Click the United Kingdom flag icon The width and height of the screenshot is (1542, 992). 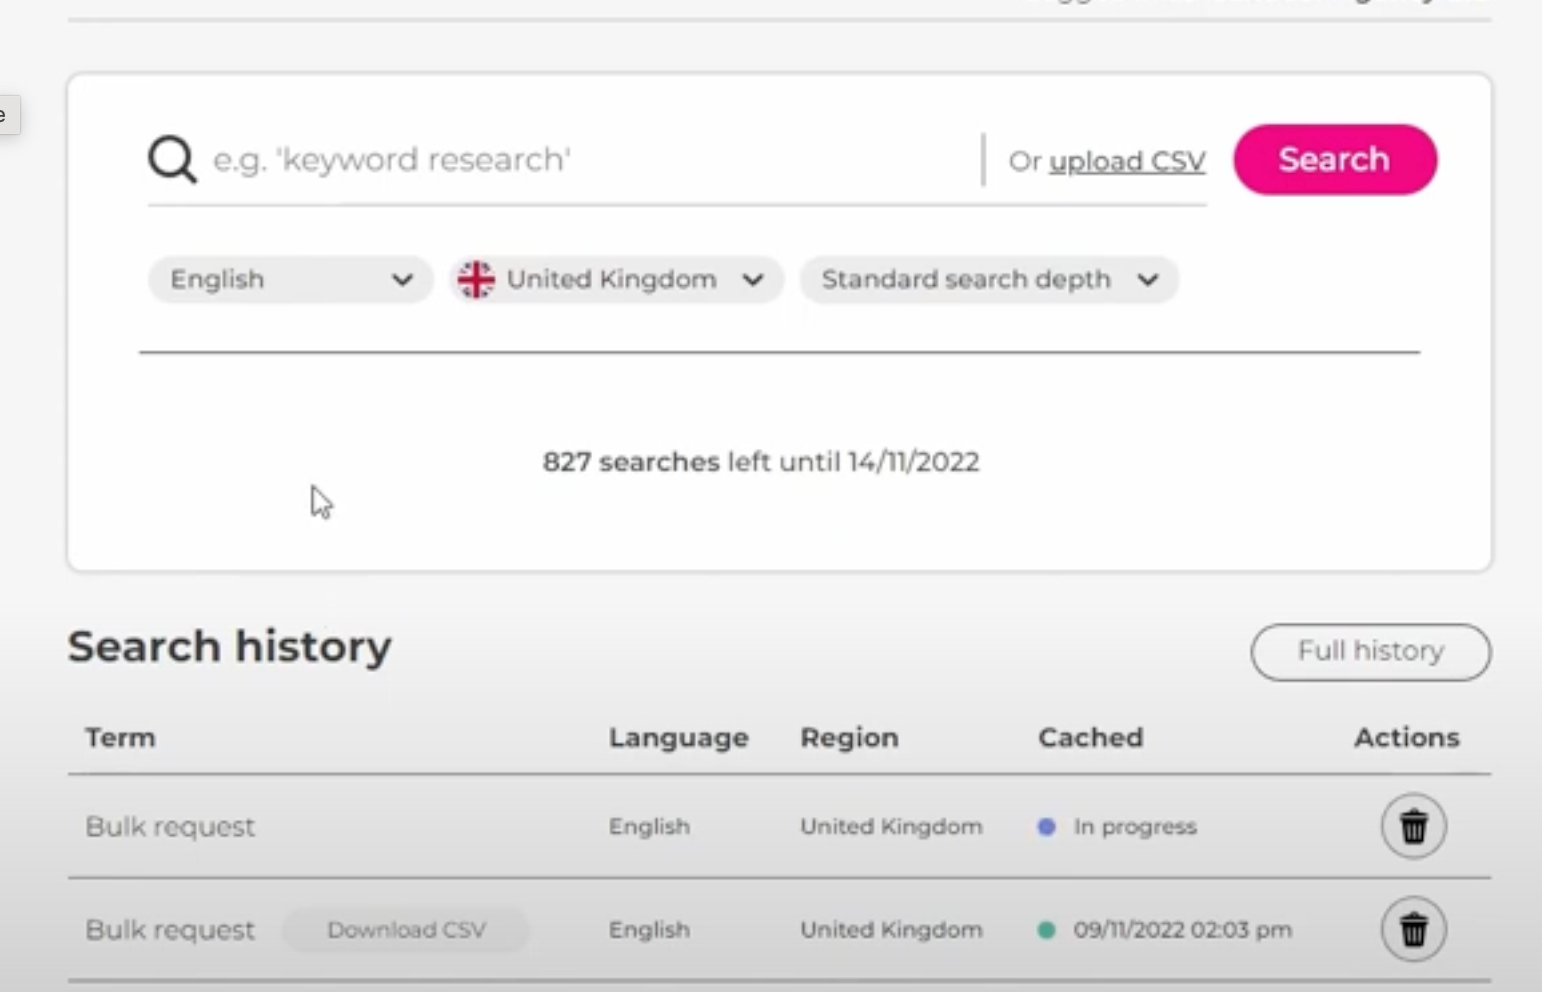tap(476, 280)
